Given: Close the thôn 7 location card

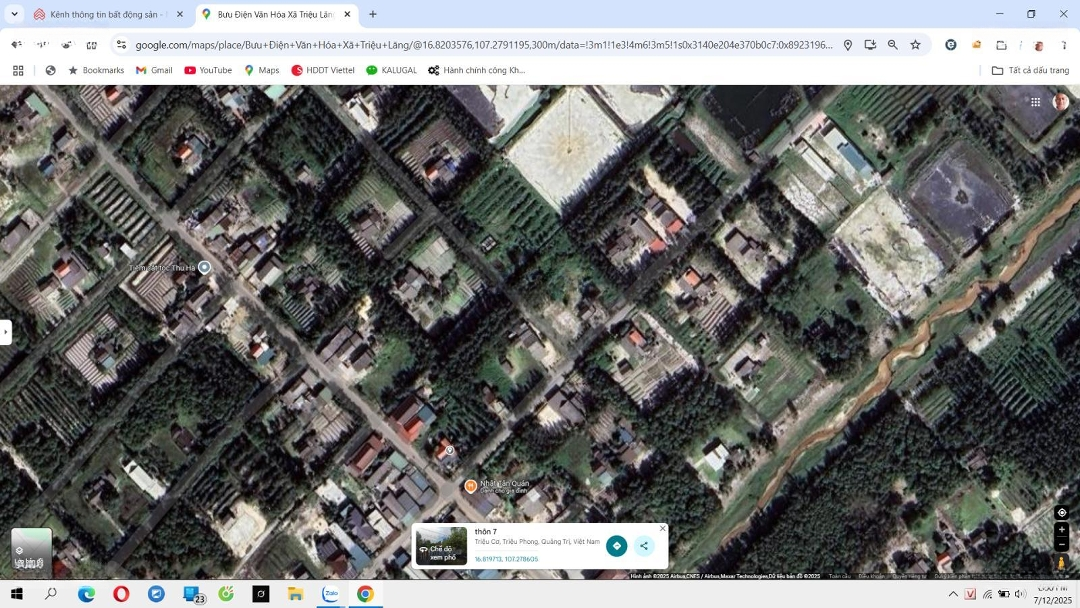Looking at the screenshot, I should 662,528.
